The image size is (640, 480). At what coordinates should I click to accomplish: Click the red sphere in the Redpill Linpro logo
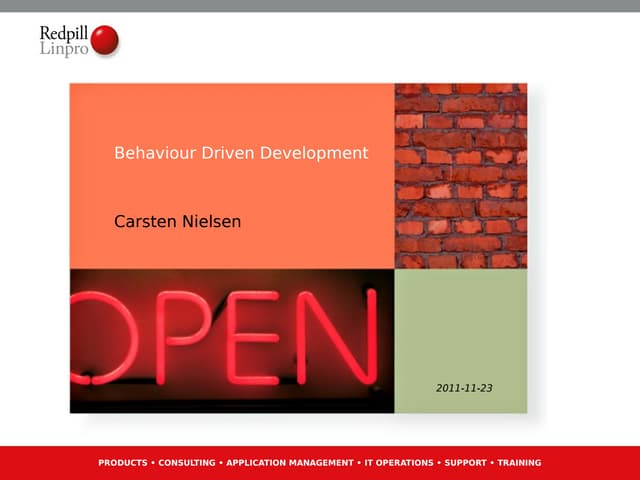click(x=104, y=40)
